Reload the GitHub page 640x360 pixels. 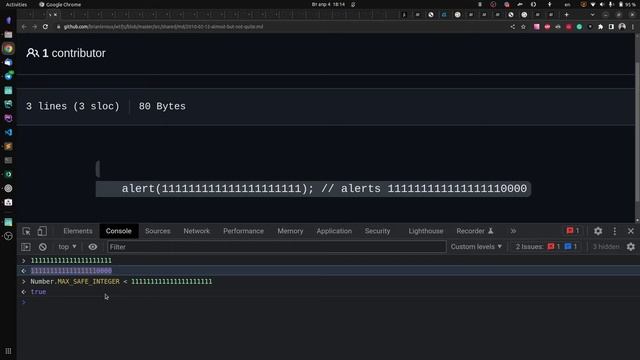[x=45, y=27]
